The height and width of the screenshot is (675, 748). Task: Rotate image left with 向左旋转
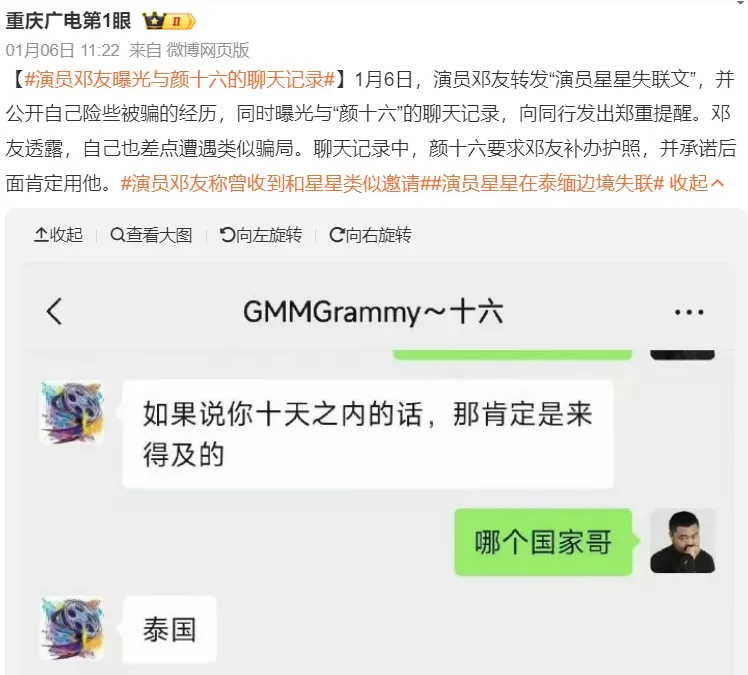coord(260,235)
